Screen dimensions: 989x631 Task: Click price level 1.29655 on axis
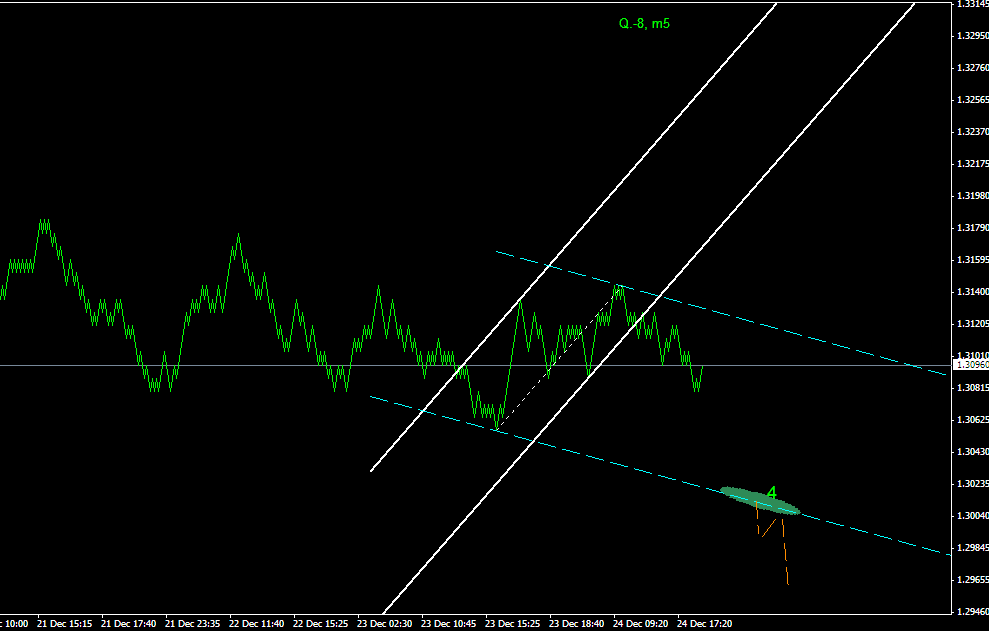[973, 579]
